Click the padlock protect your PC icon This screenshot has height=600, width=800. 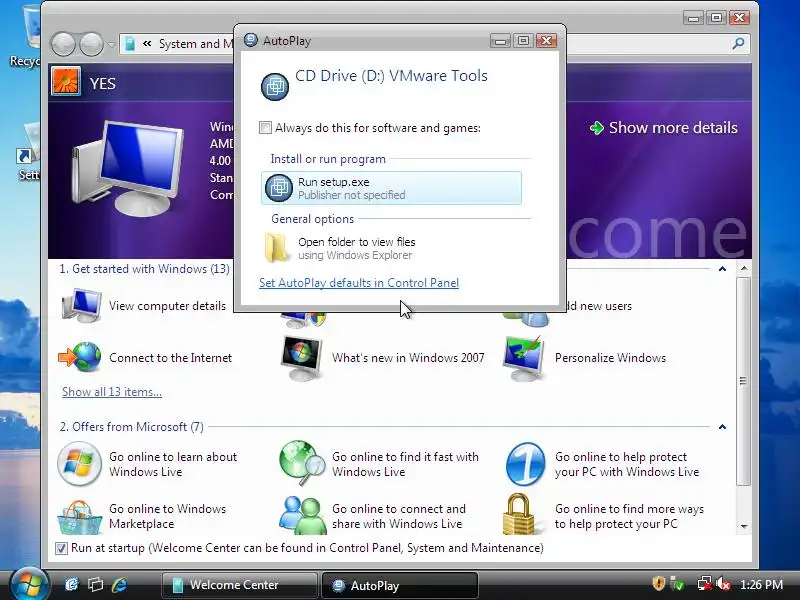[x=518, y=514]
